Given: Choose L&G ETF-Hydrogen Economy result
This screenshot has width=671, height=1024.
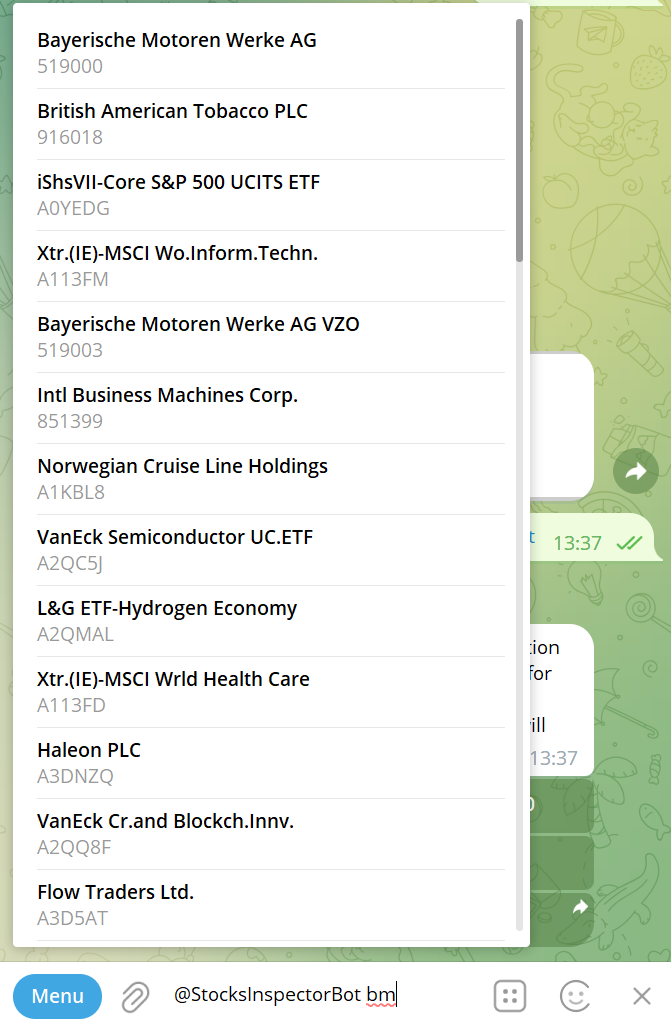Looking at the screenshot, I should tap(270, 621).
